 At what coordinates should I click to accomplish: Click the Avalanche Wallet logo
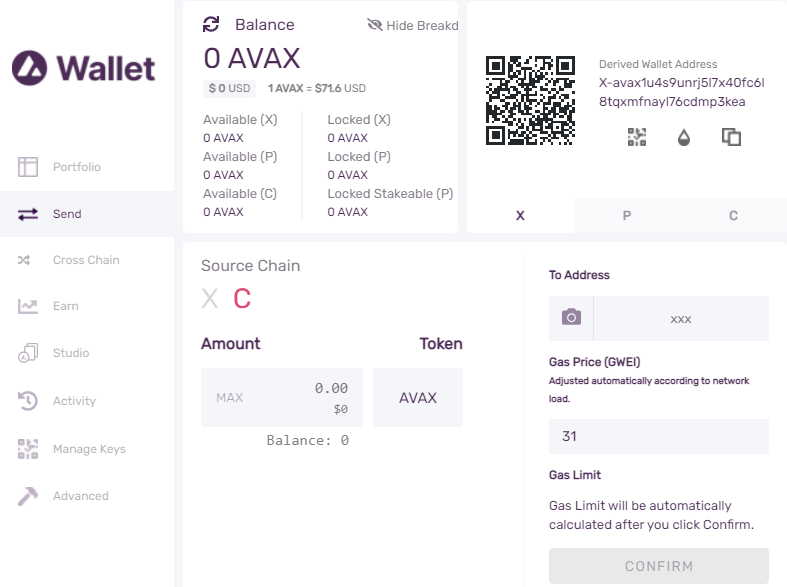(x=83, y=68)
